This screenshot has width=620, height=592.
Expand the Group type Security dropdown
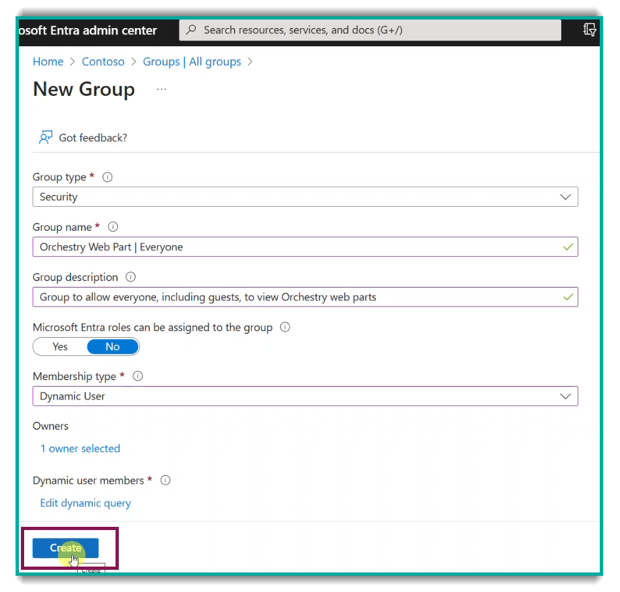coord(305,197)
